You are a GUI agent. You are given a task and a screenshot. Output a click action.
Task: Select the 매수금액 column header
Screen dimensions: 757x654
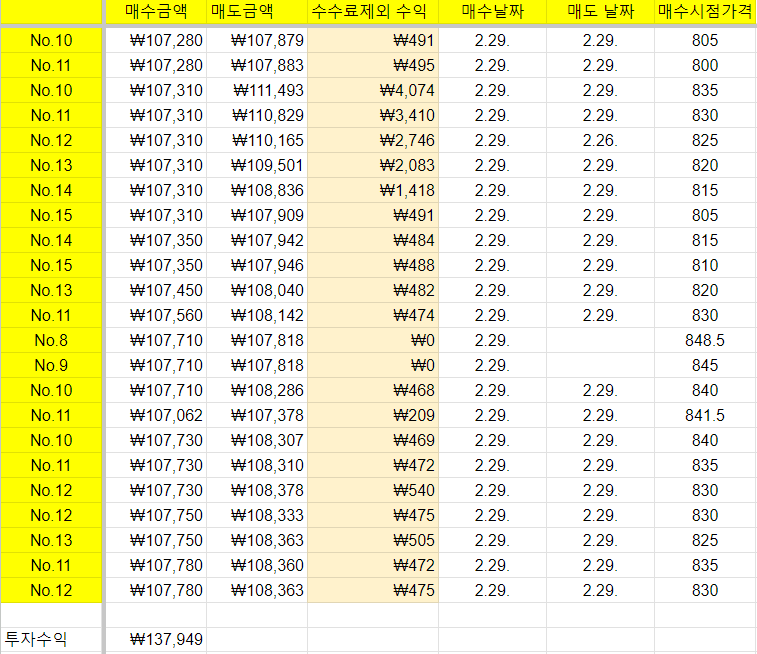point(156,12)
